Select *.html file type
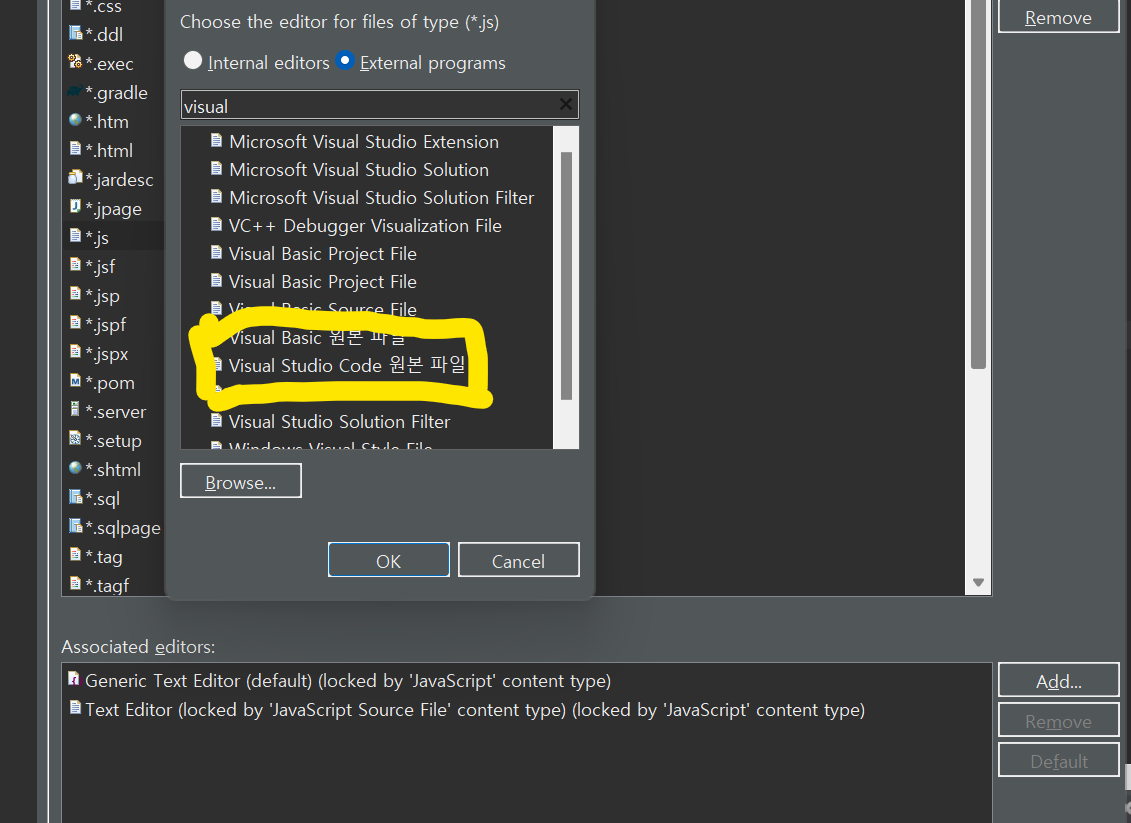 tap(109, 151)
